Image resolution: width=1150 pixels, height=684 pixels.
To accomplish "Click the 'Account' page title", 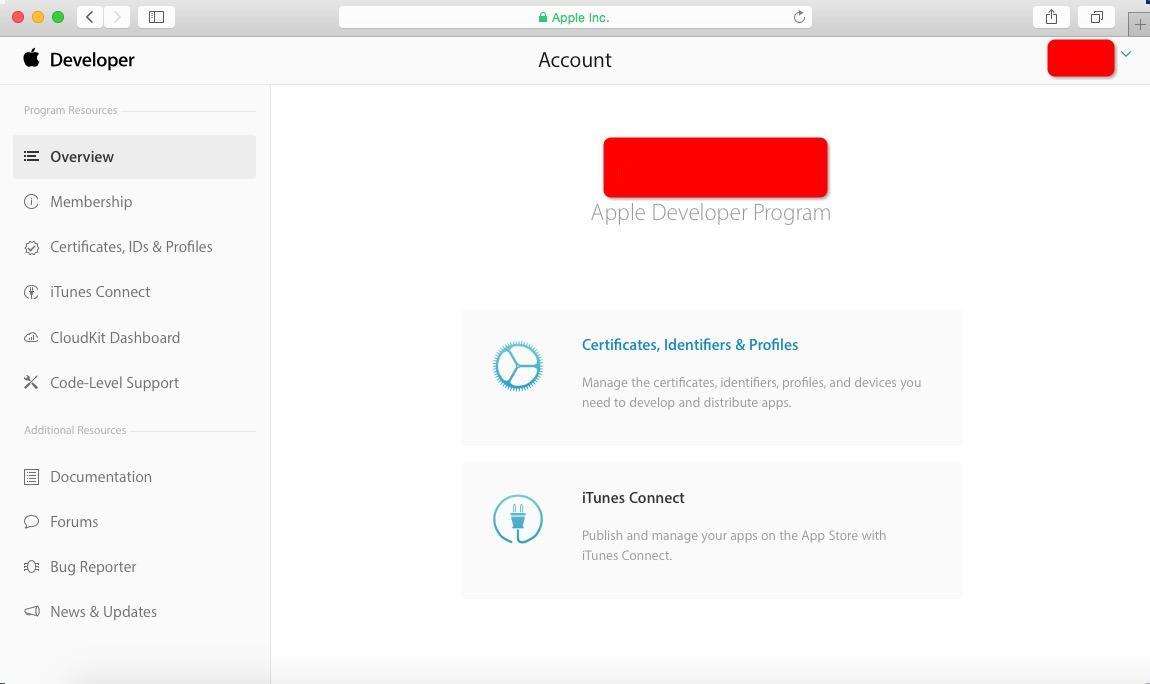I will [575, 60].
